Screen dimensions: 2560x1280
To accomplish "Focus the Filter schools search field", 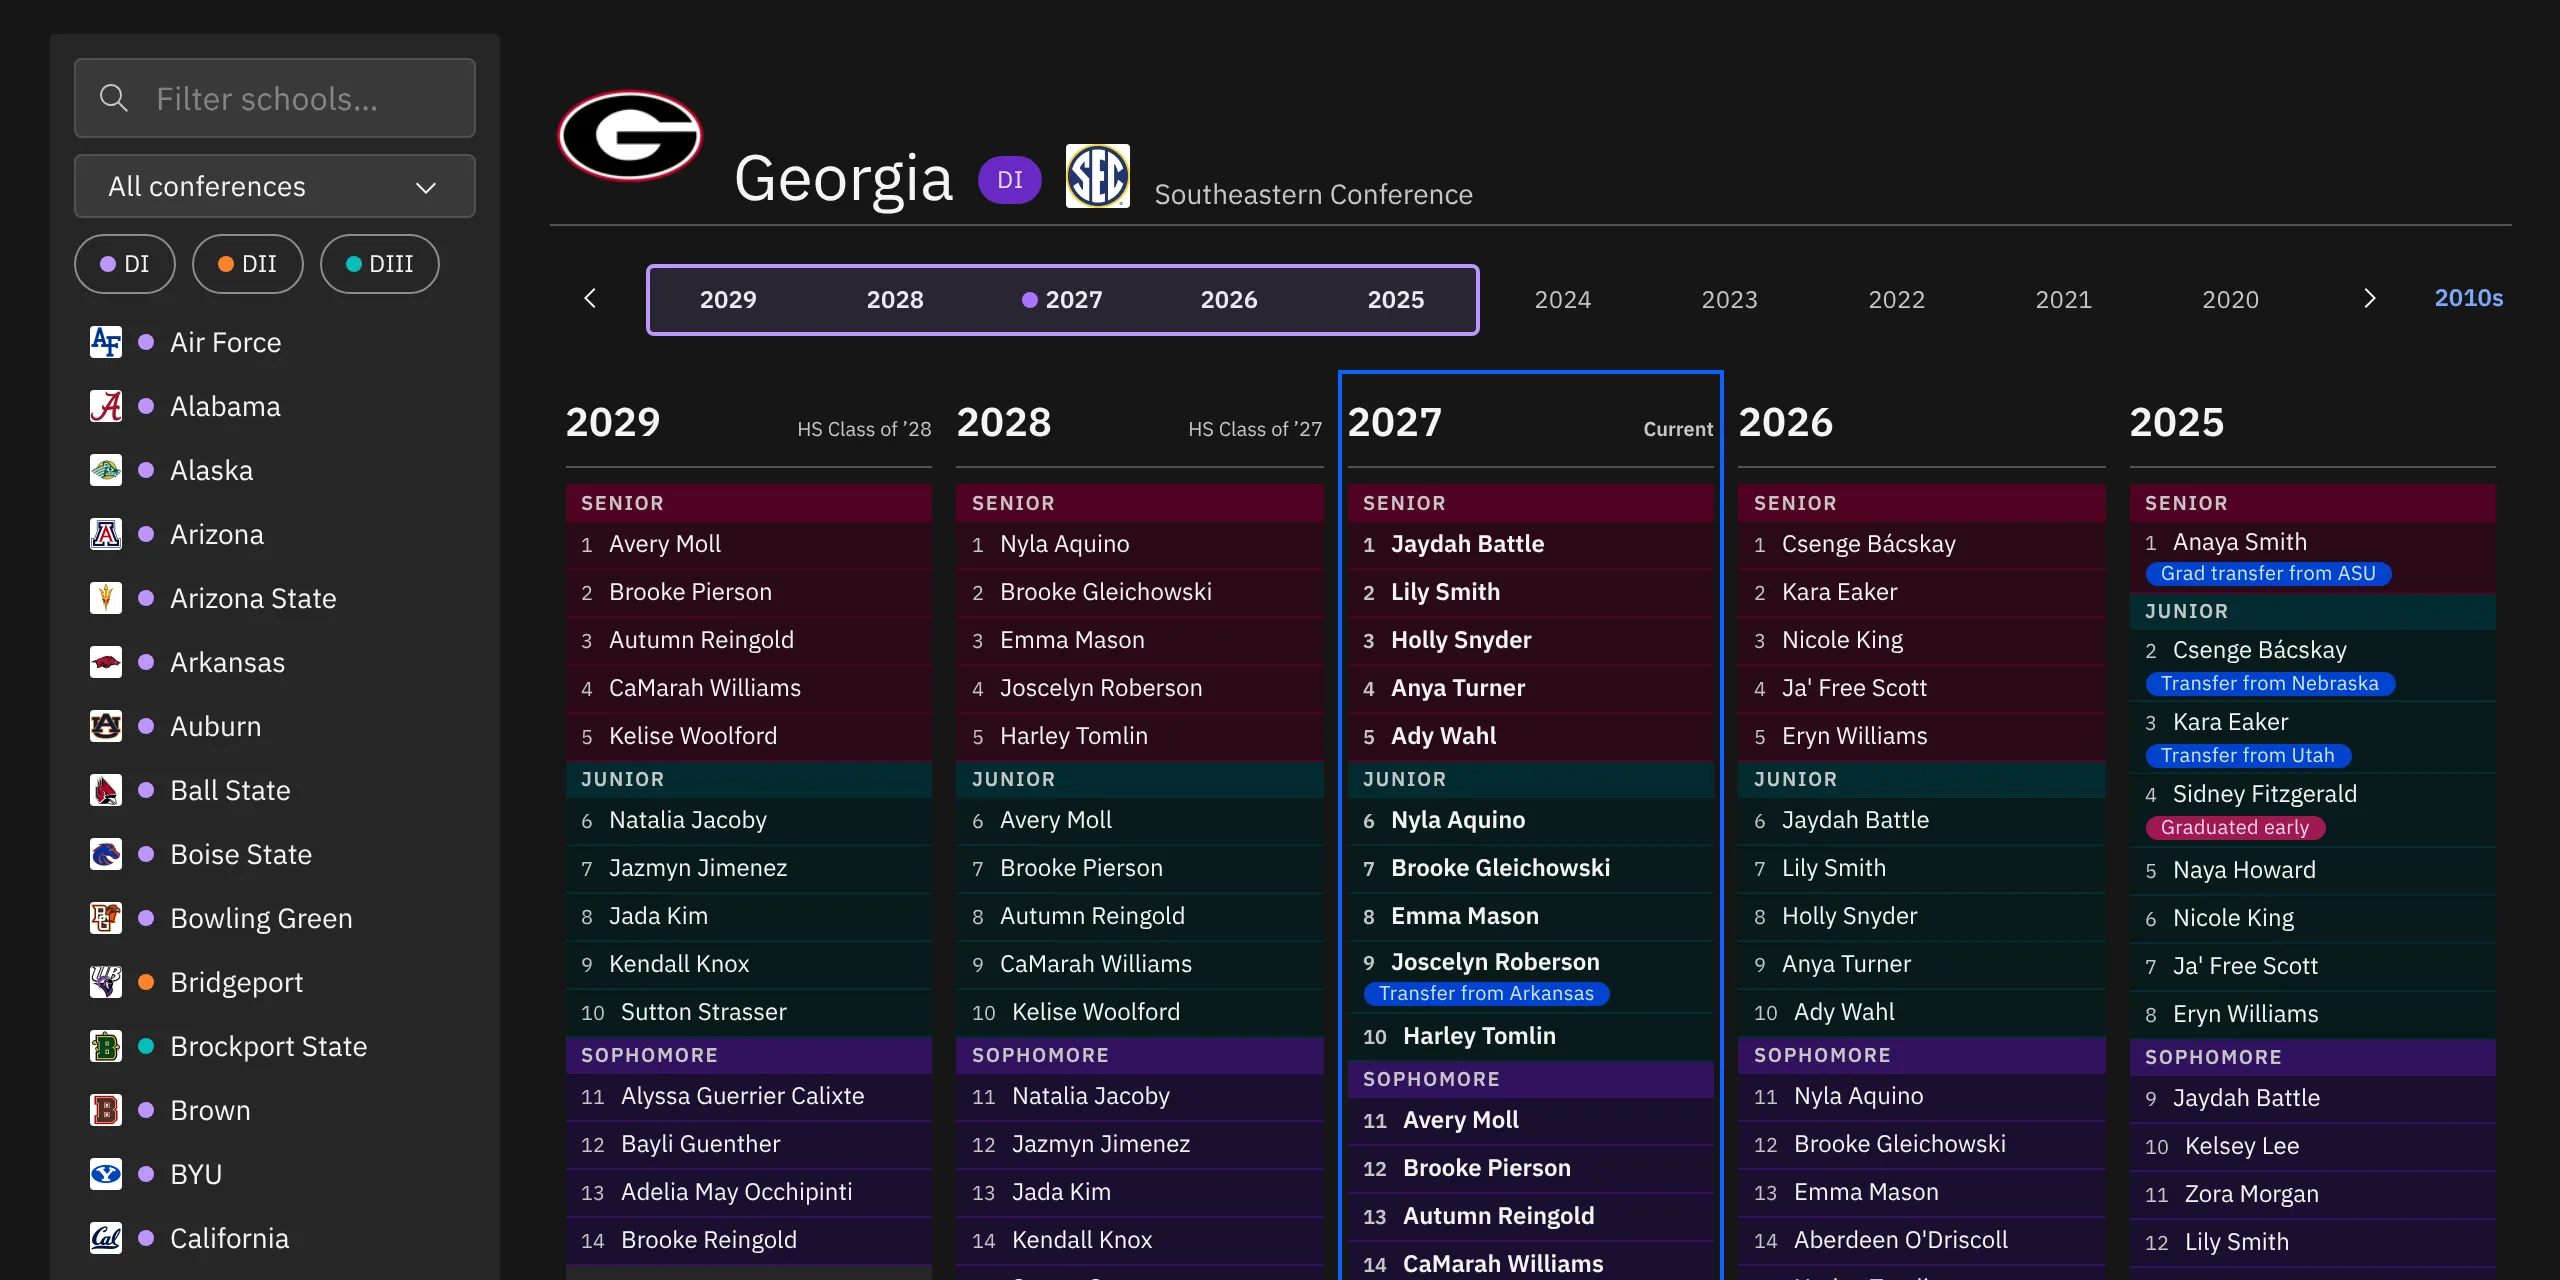I will coord(275,98).
